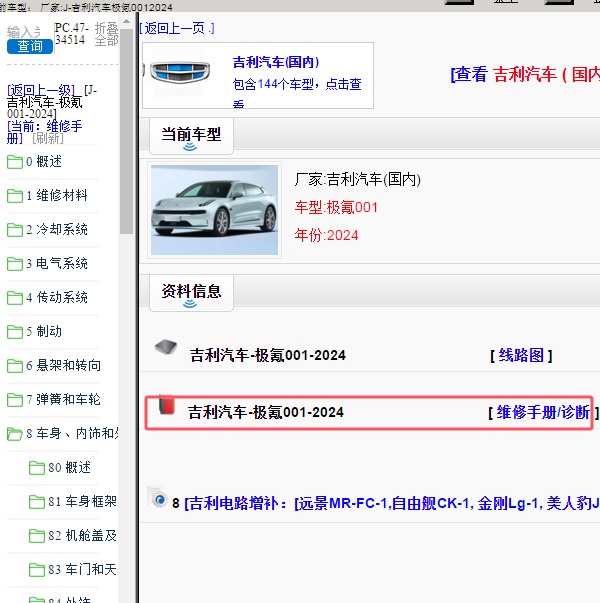Viewport: 600px width, 603px height.
Task: Click the document gear icon beside 吉利电路增补
Action: point(157,497)
